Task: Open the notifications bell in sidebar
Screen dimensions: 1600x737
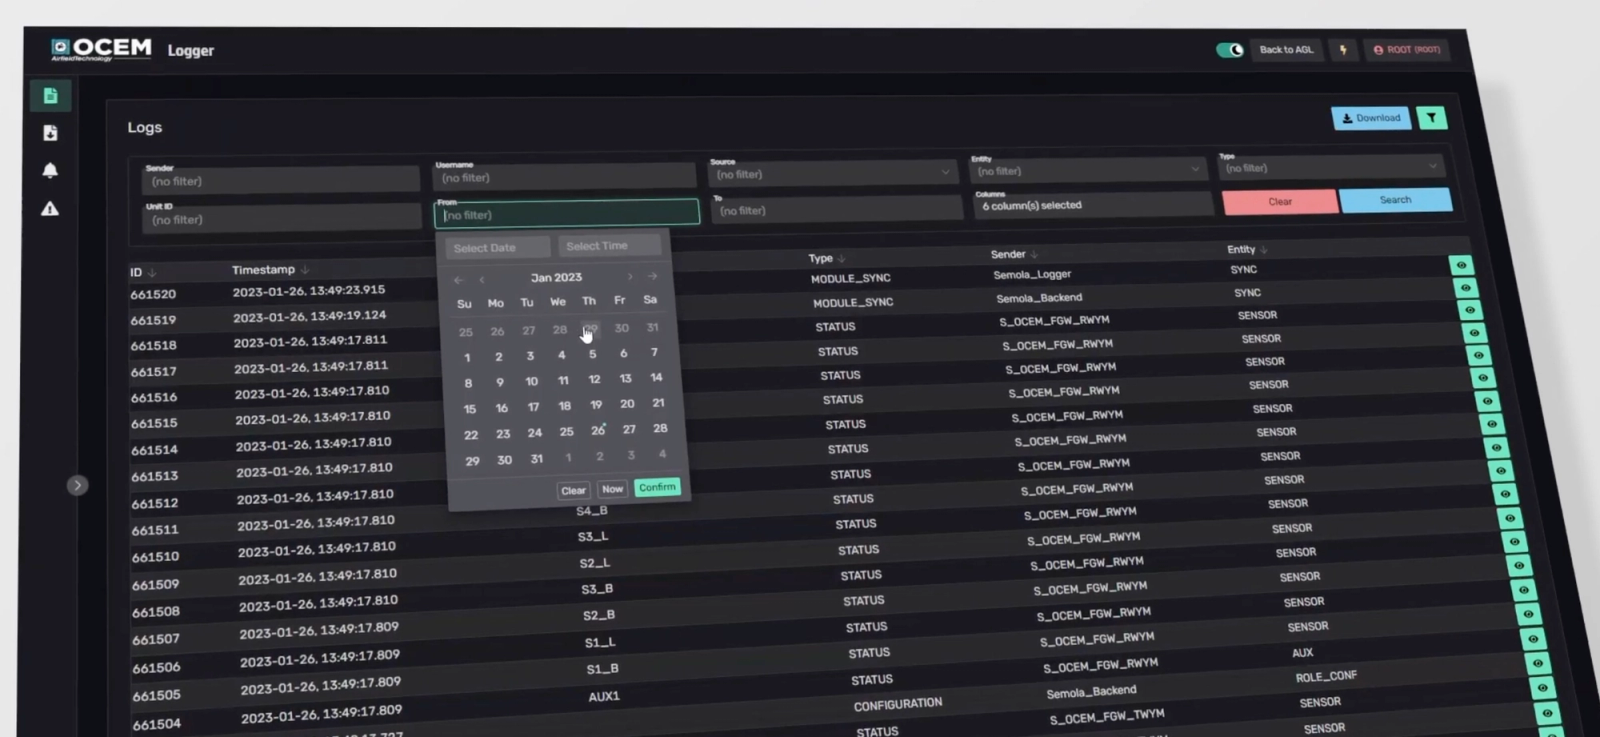Action: [x=50, y=170]
